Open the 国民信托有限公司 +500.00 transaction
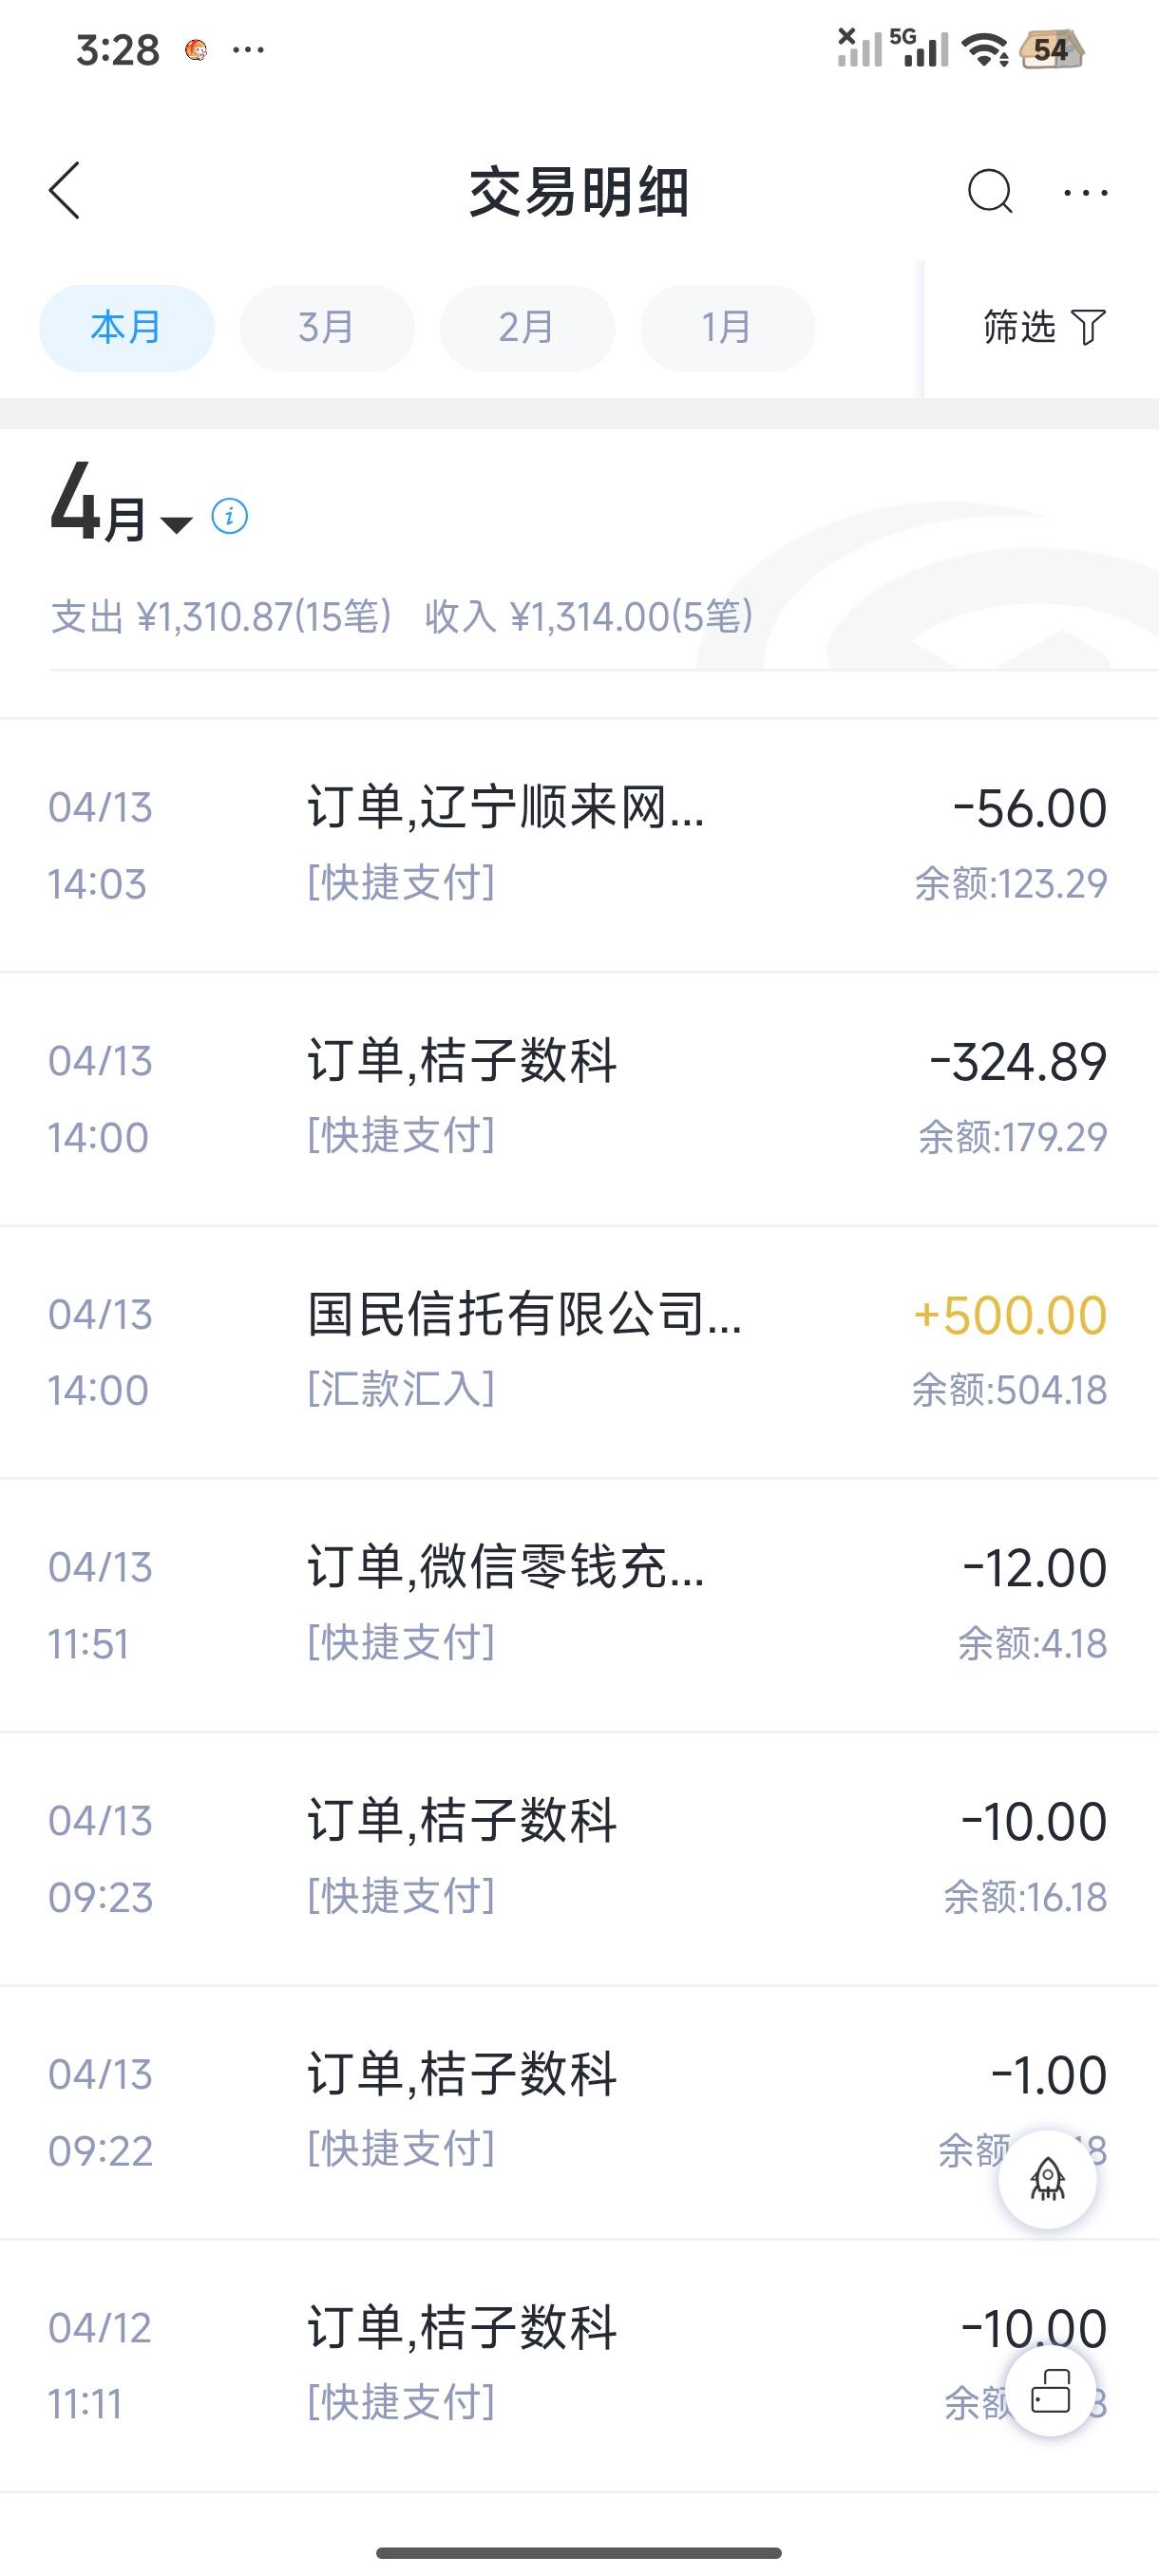Screen dimensions: 1159x2576 (579, 1351)
